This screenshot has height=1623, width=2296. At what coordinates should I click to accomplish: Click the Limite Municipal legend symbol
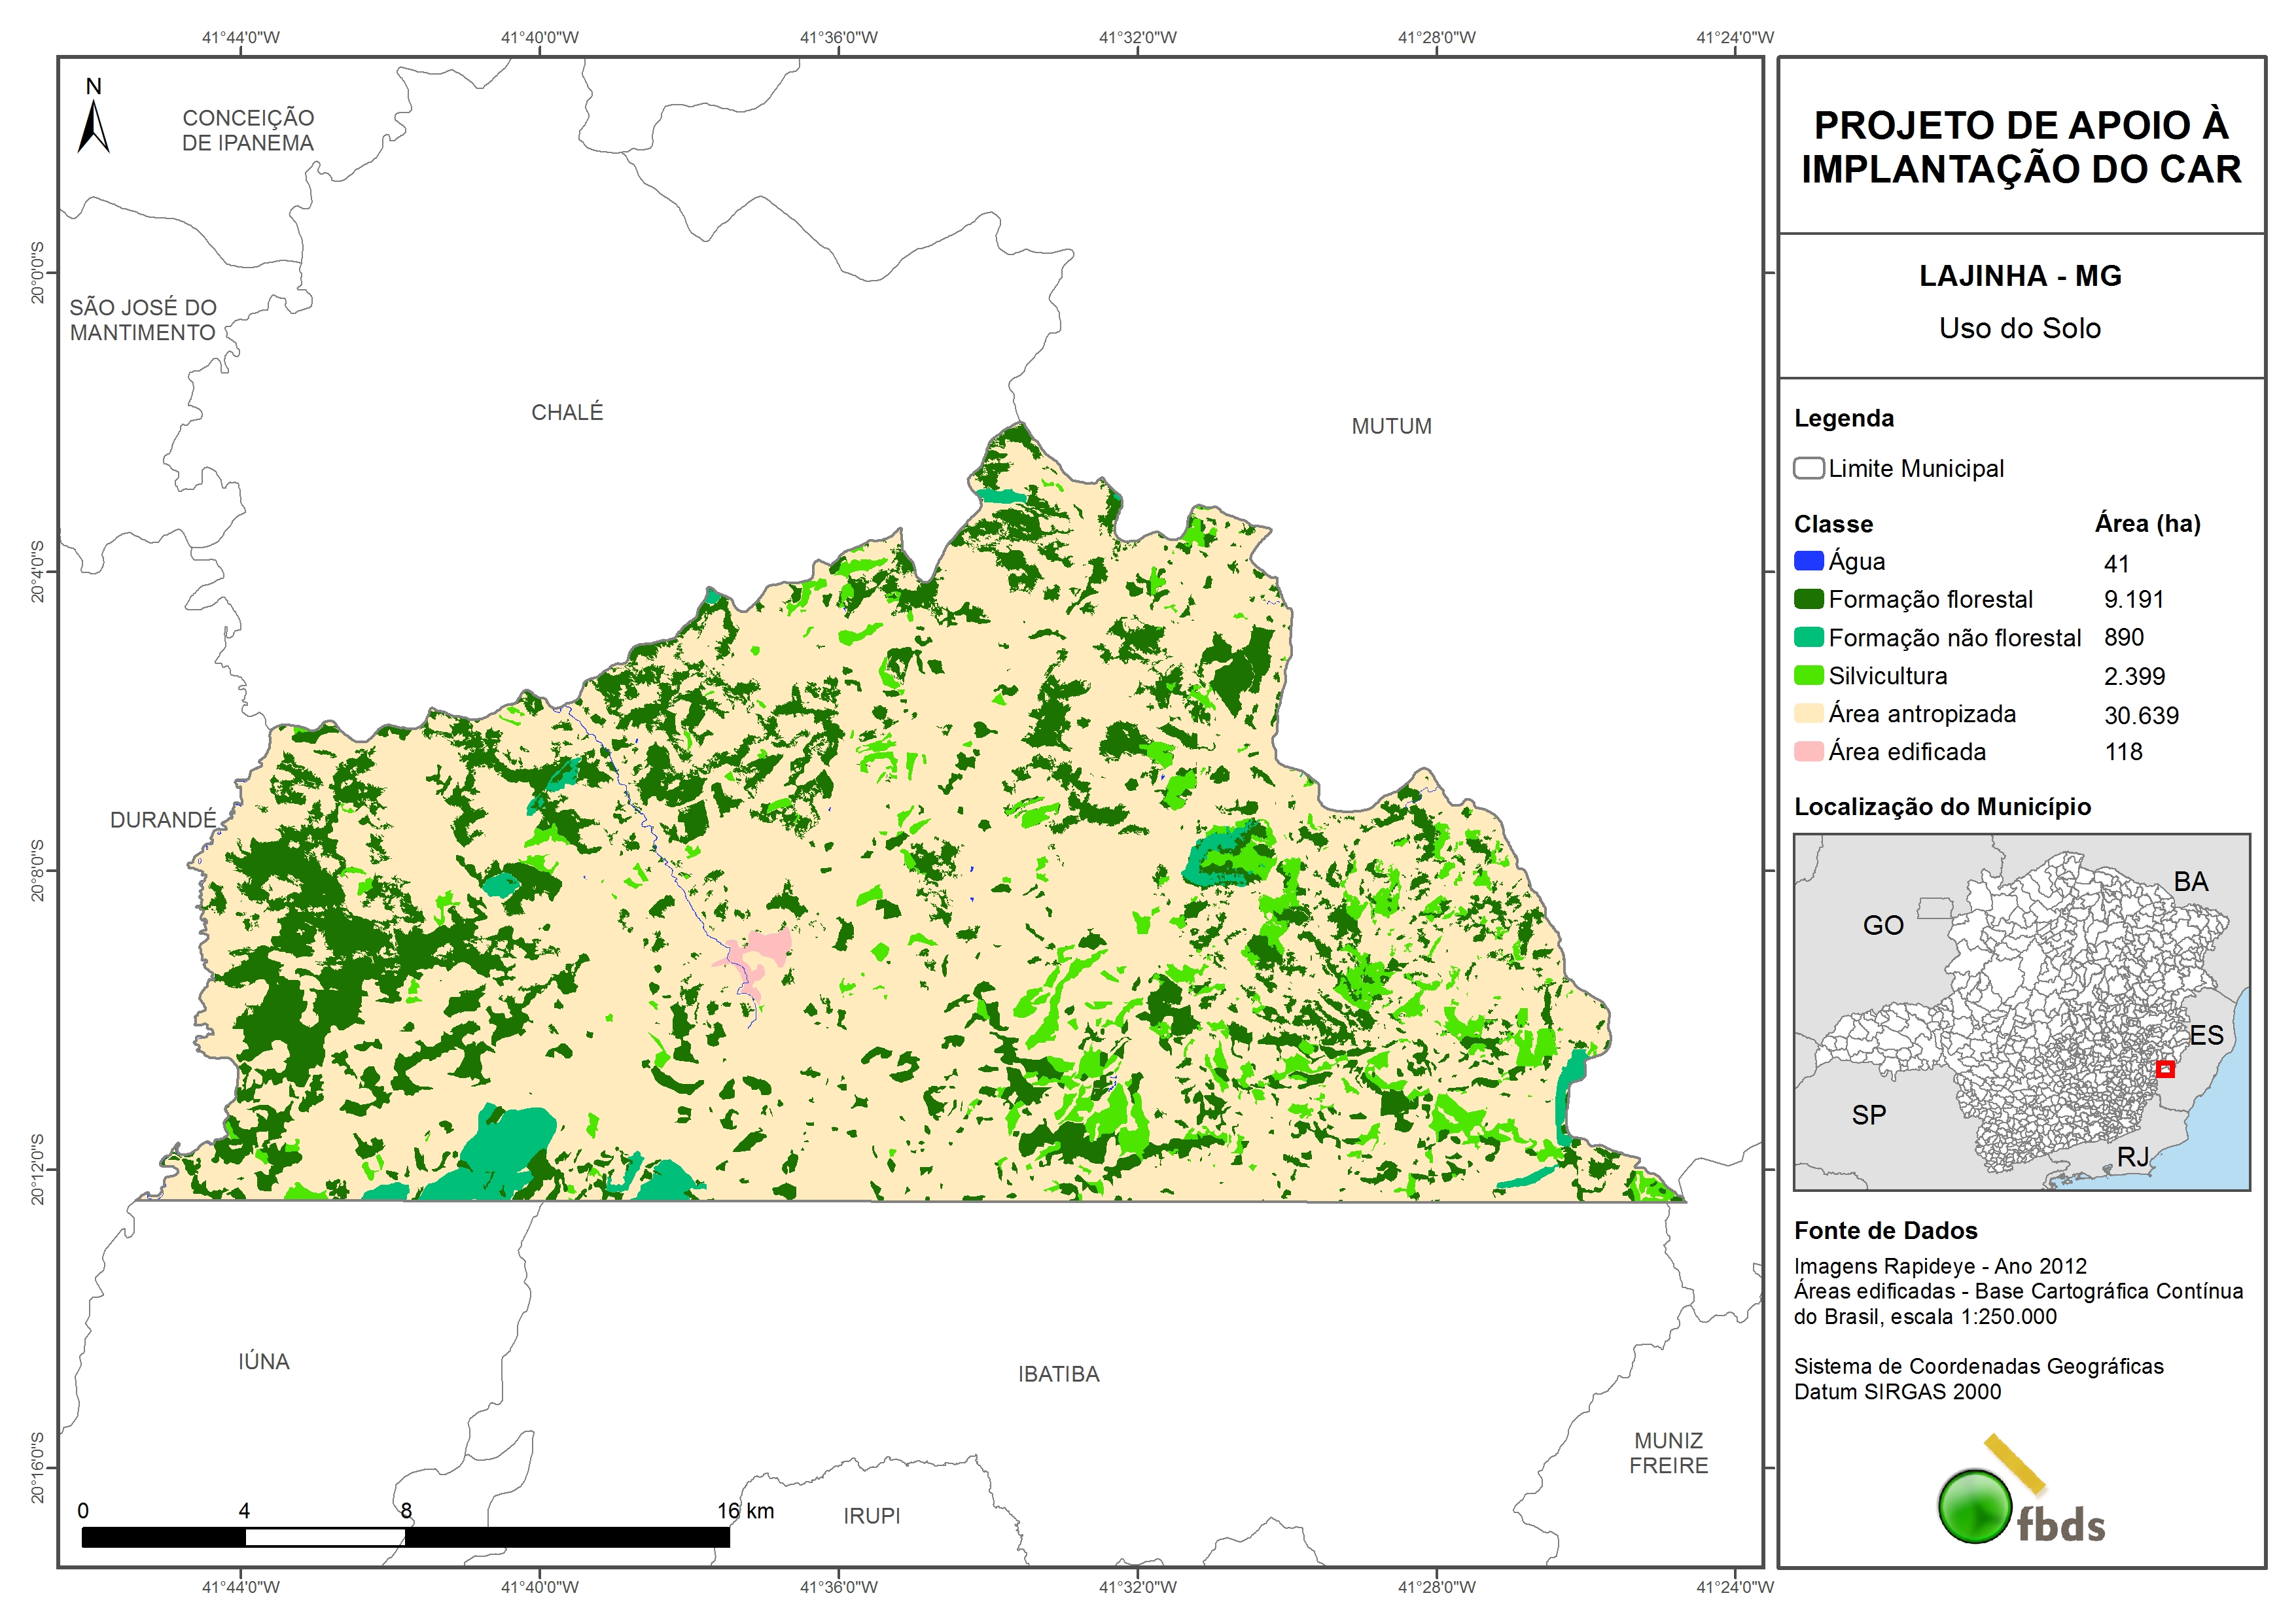[x=1808, y=468]
